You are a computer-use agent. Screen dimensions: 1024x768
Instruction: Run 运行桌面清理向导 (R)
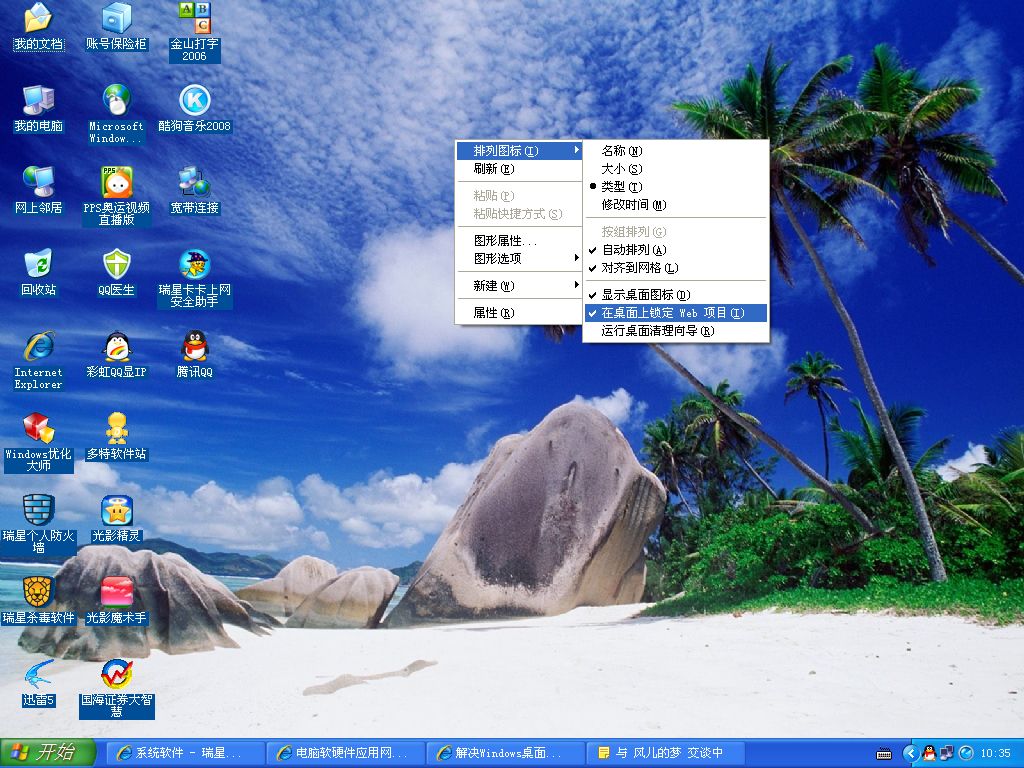pyautogui.click(x=676, y=331)
